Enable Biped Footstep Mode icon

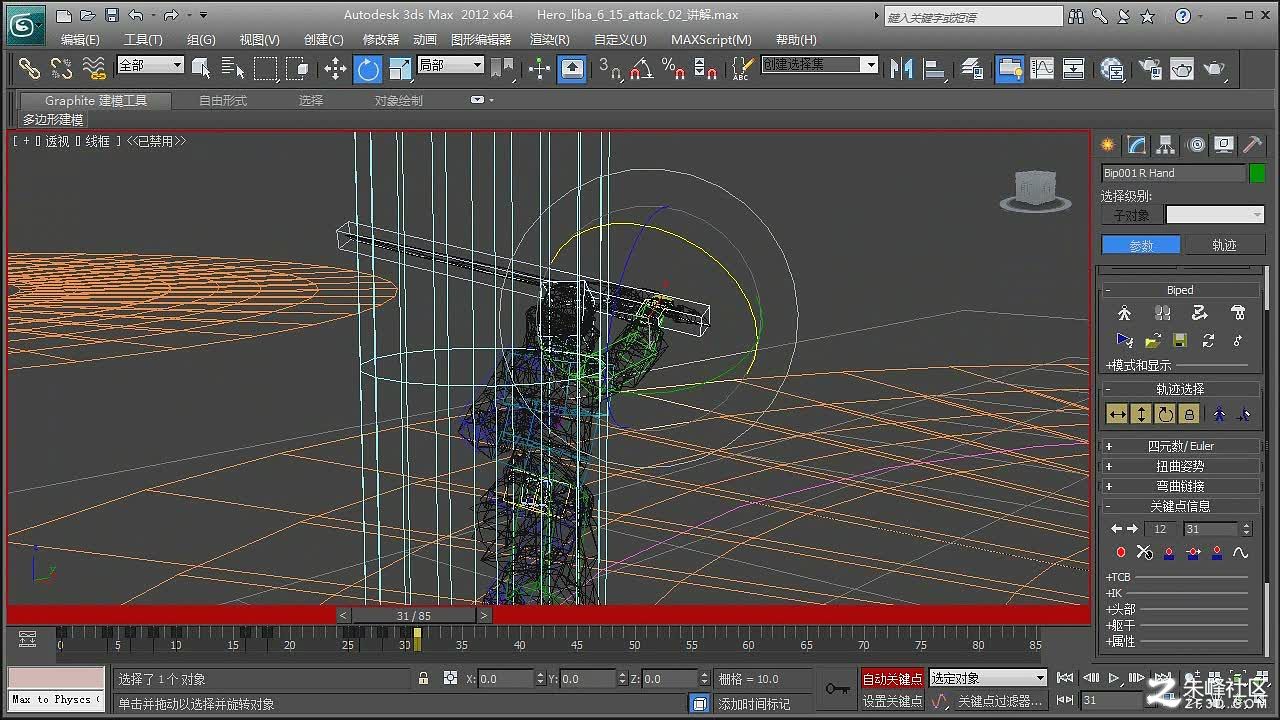(x=1162, y=314)
